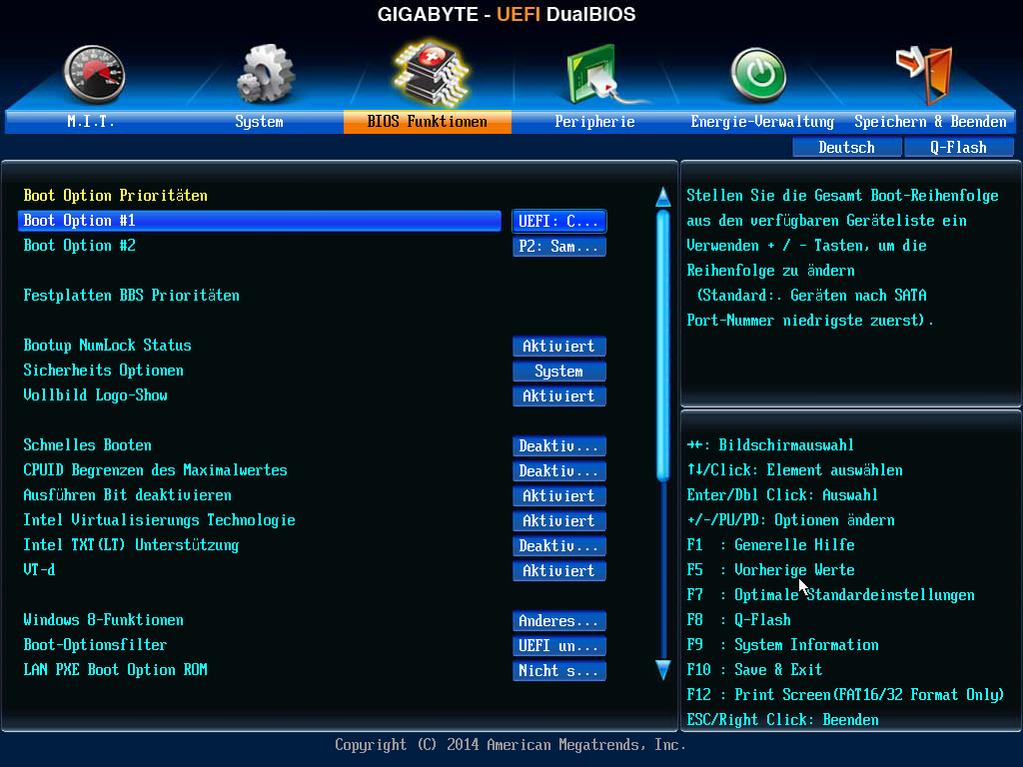Select the Sicherheits Optionen label
Viewport: 1023px width, 767px height.
tap(103, 370)
